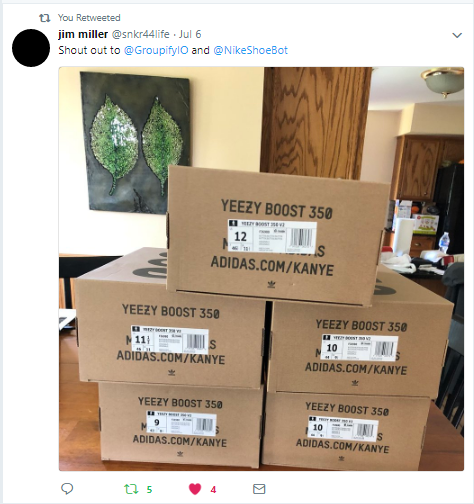
Task: Click the tweet text Shout out to
Action: [x=89, y=50]
